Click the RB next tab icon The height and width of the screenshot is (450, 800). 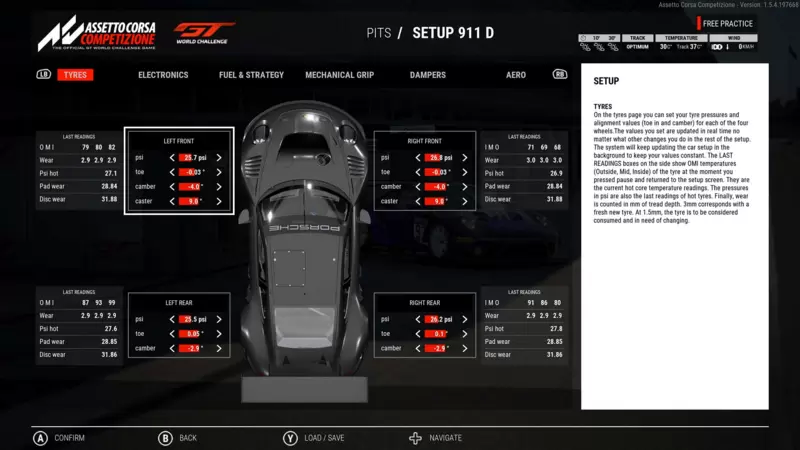coord(560,74)
